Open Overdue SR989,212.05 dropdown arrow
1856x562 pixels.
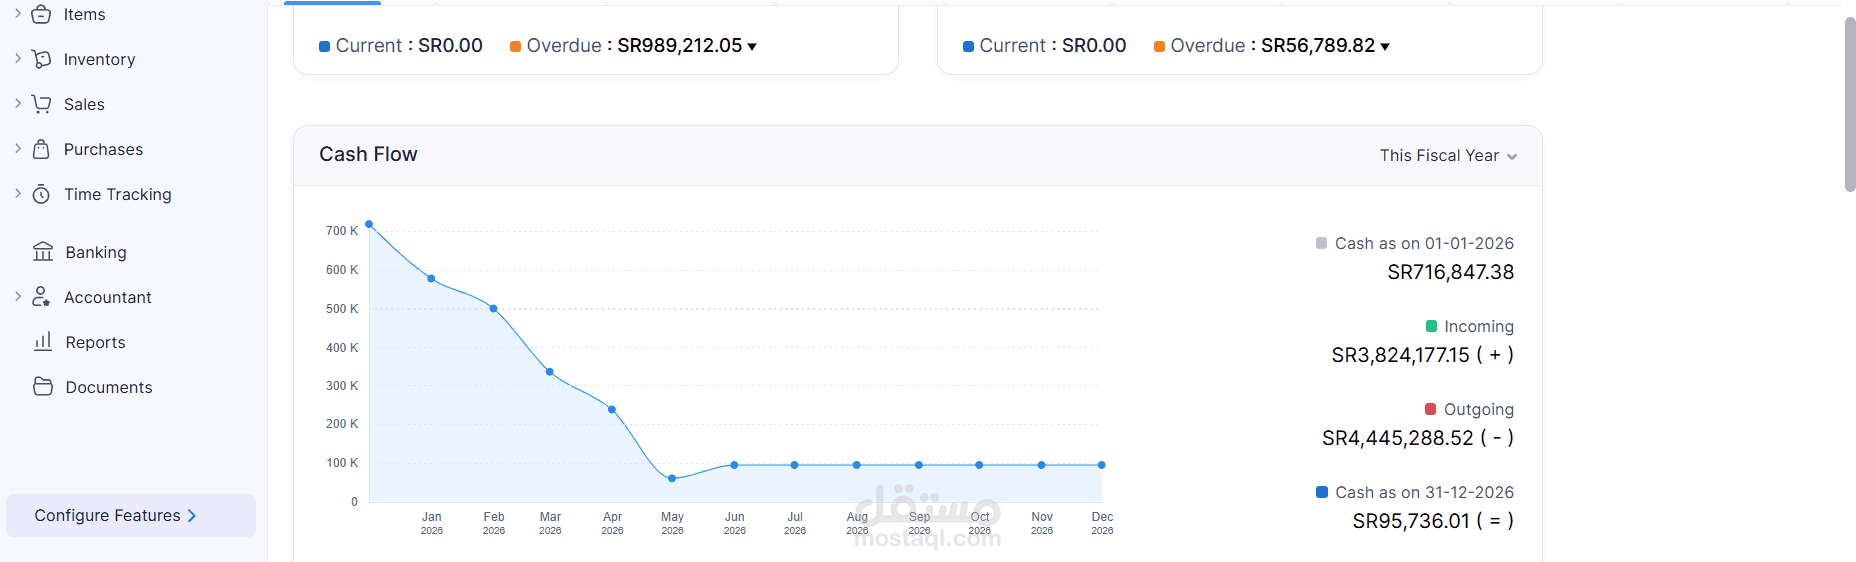752,47
